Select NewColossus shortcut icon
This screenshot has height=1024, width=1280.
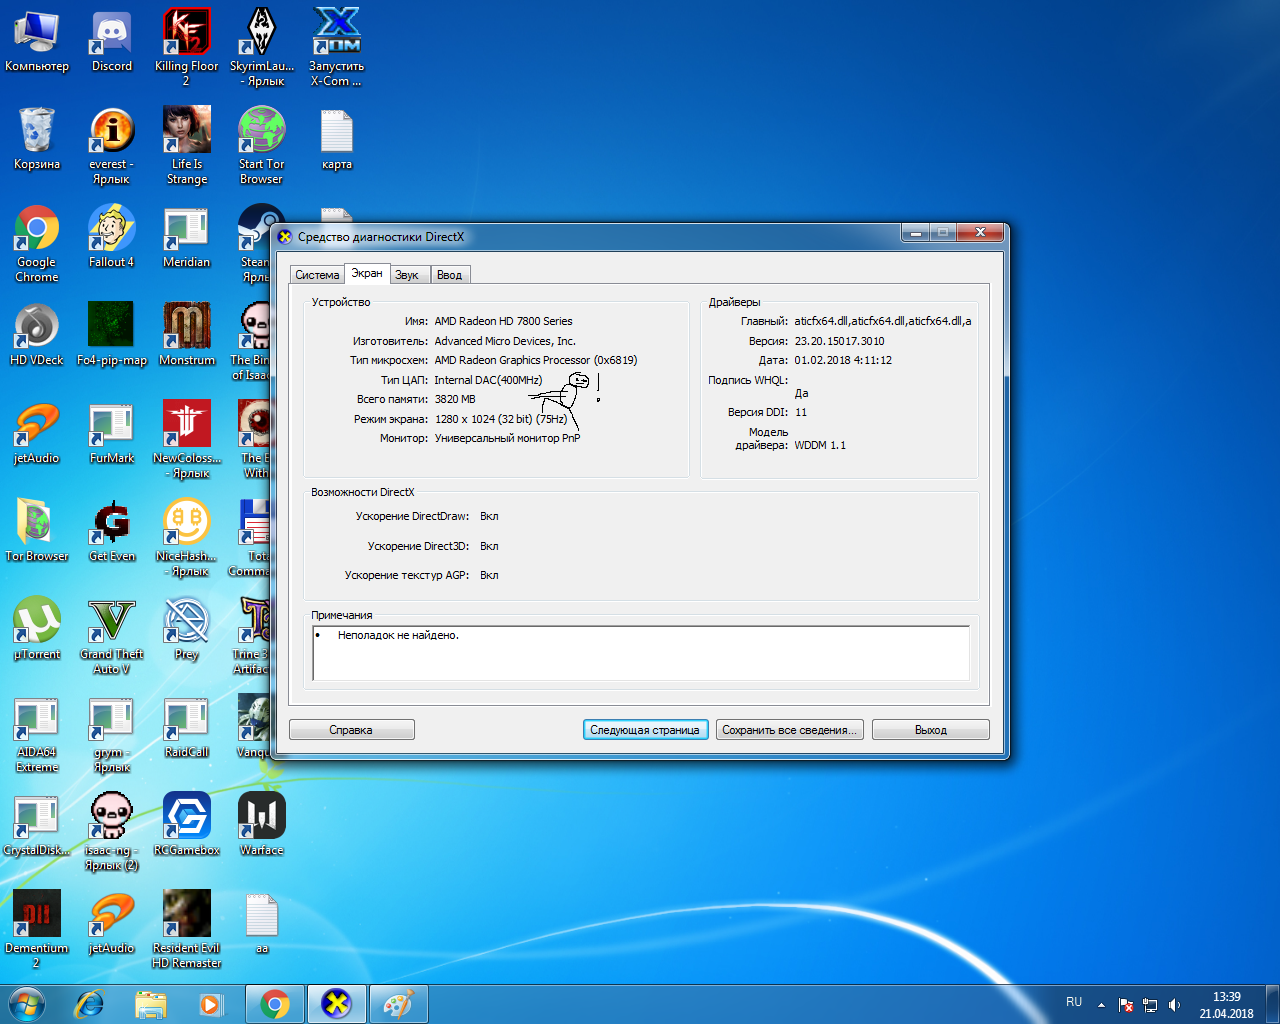187,439
